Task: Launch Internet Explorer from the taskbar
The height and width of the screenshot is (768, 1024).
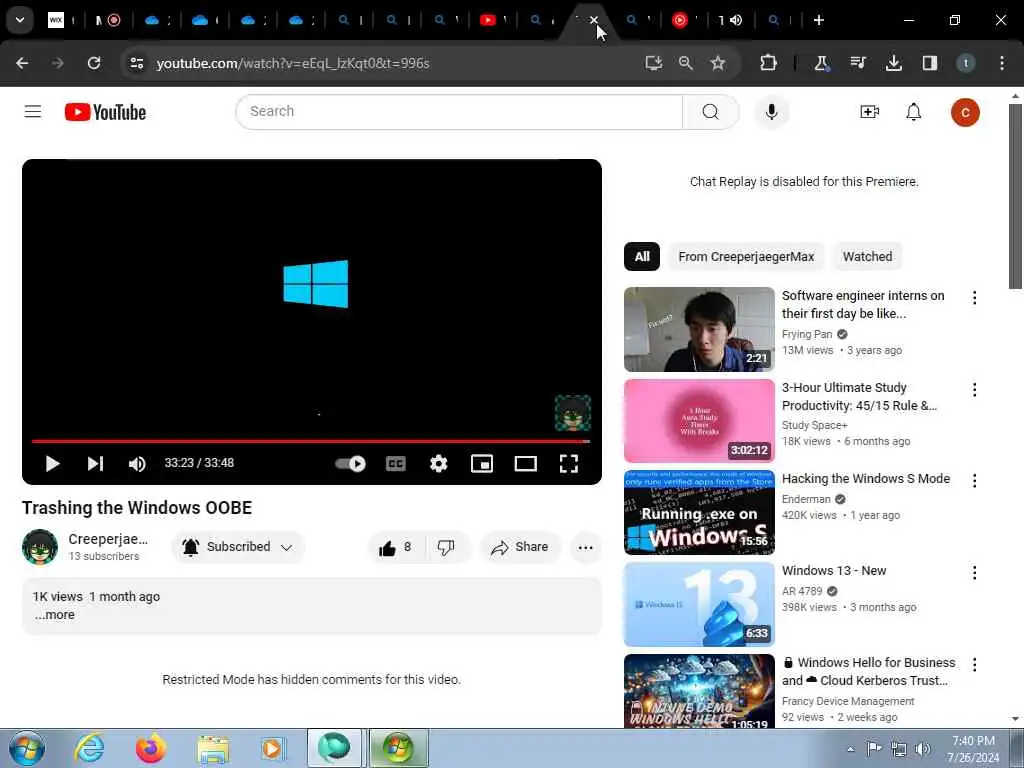Action: pos(88,748)
